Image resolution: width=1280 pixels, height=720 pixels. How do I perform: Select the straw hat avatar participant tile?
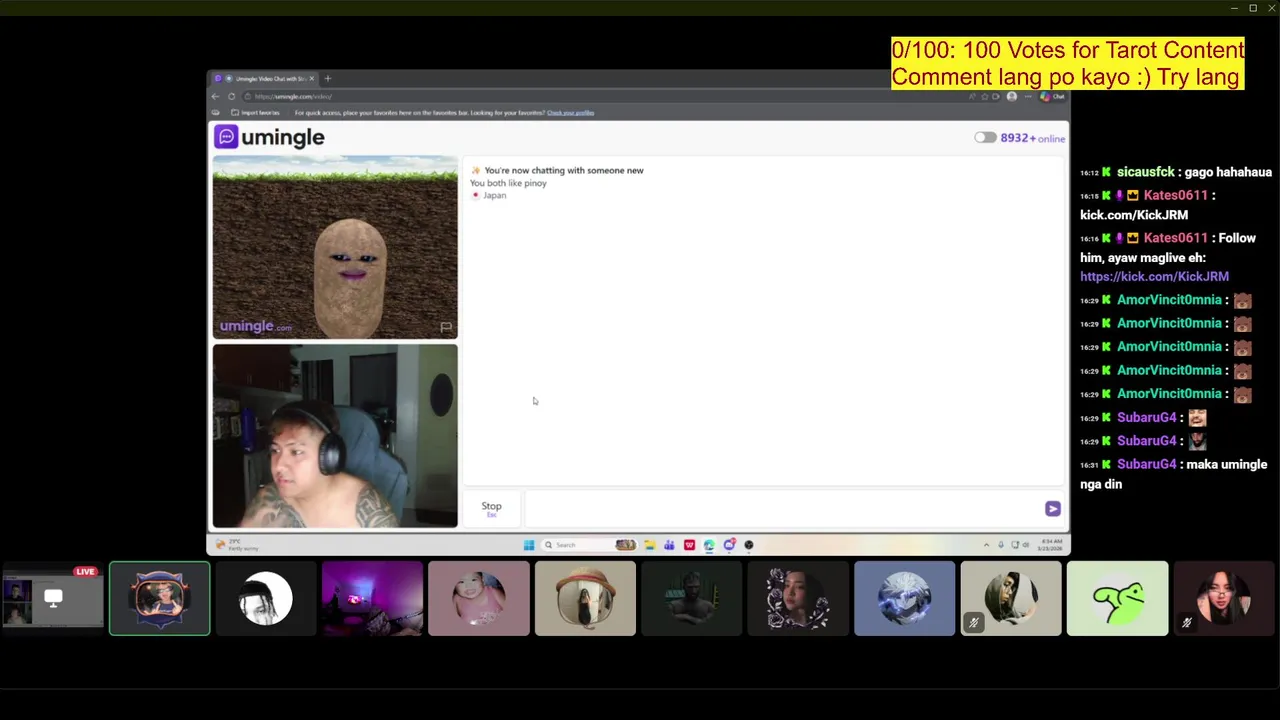(585, 598)
